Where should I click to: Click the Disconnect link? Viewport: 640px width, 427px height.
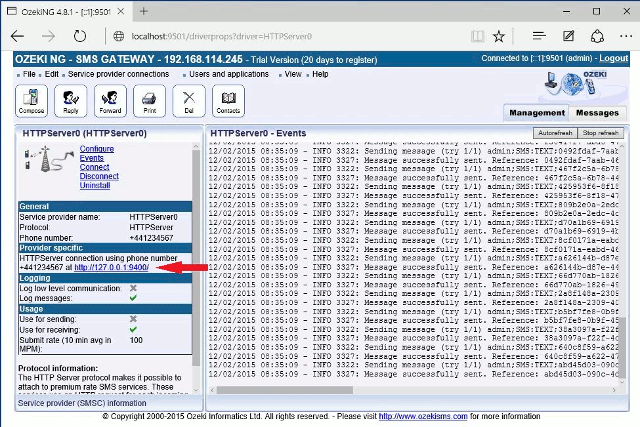(99, 176)
